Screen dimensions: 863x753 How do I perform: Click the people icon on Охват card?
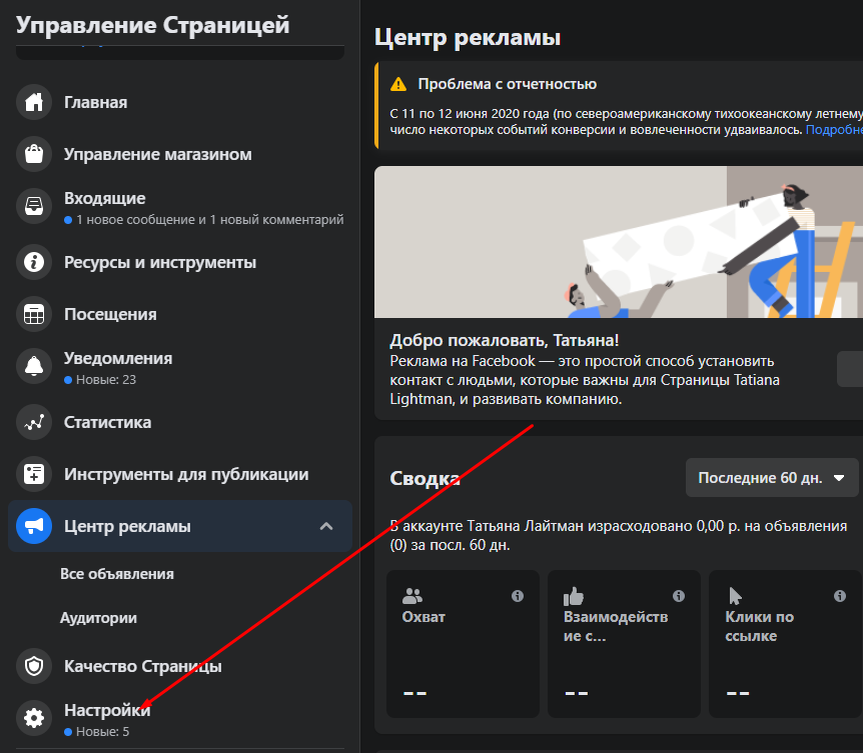[412, 596]
